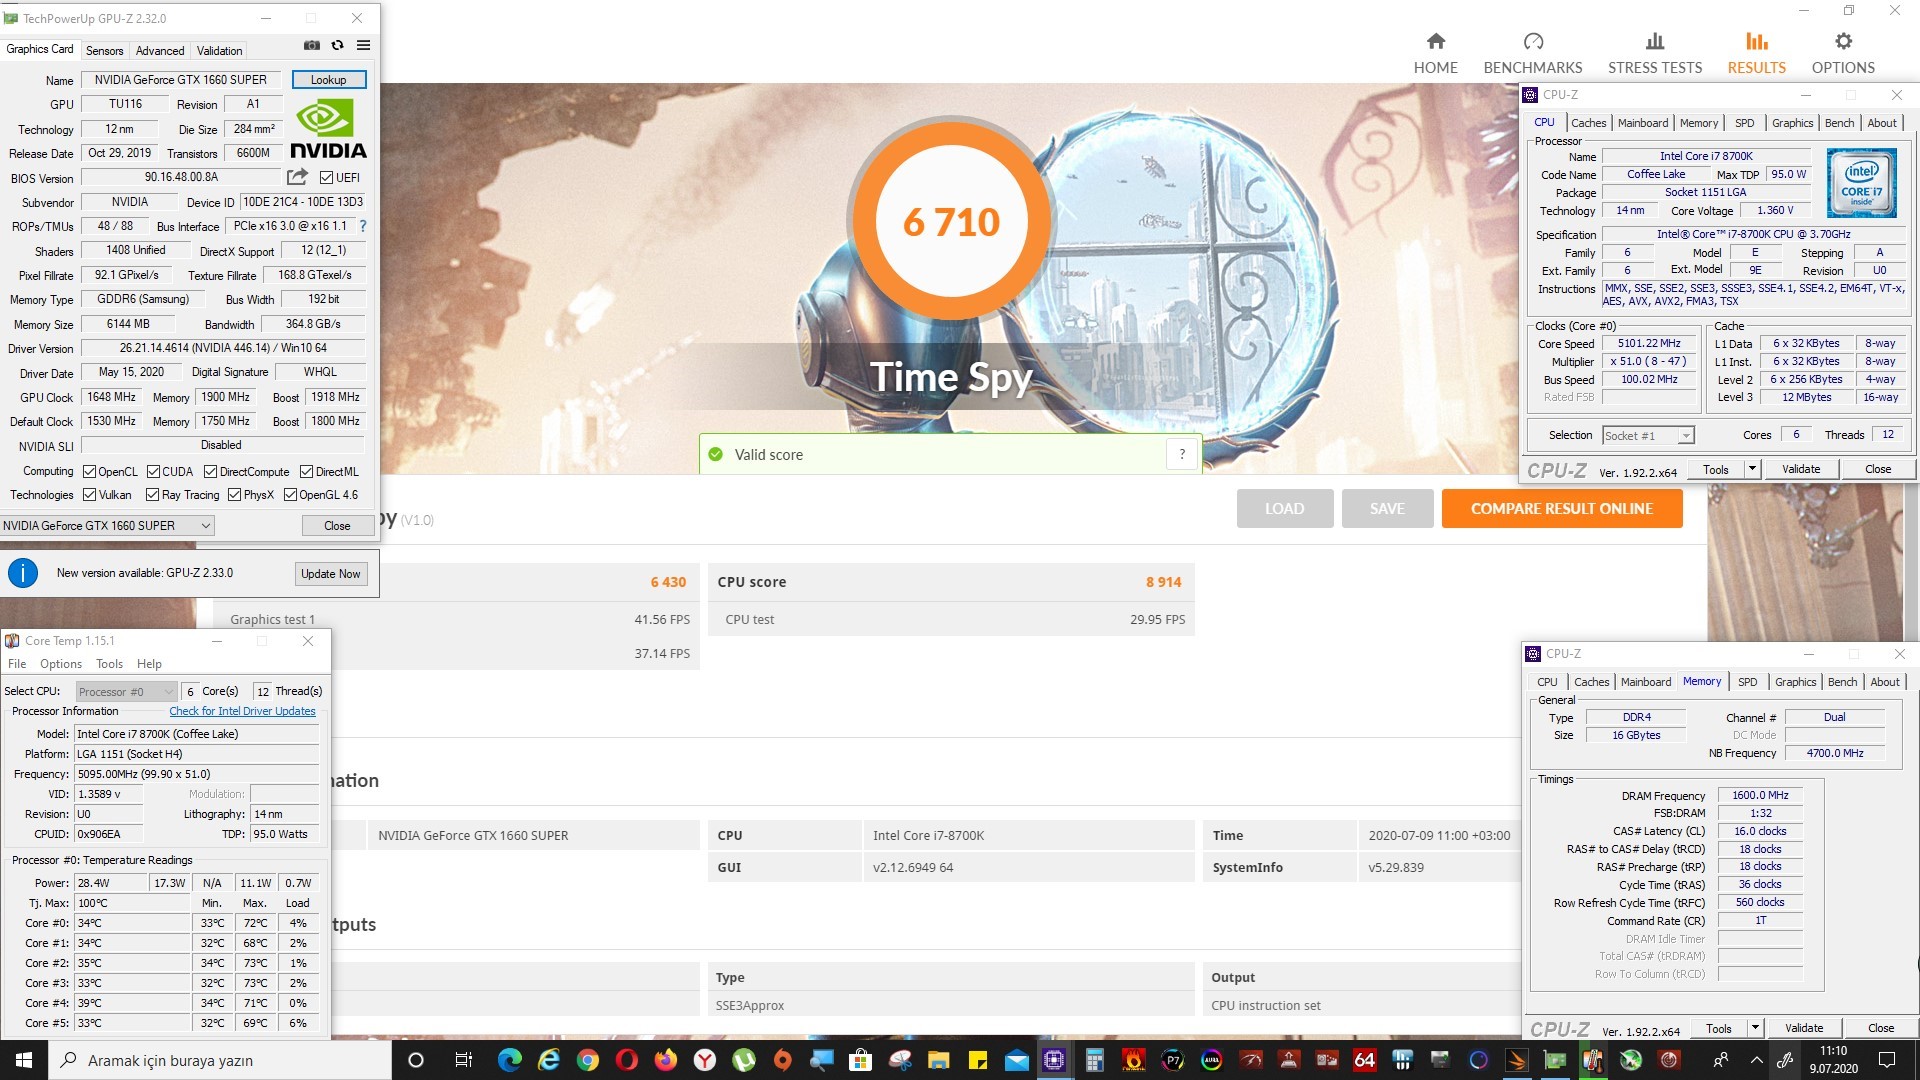Screen dimensions: 1920x1080
Task: Click the Valid score help question button
Action: (1182, 454)
